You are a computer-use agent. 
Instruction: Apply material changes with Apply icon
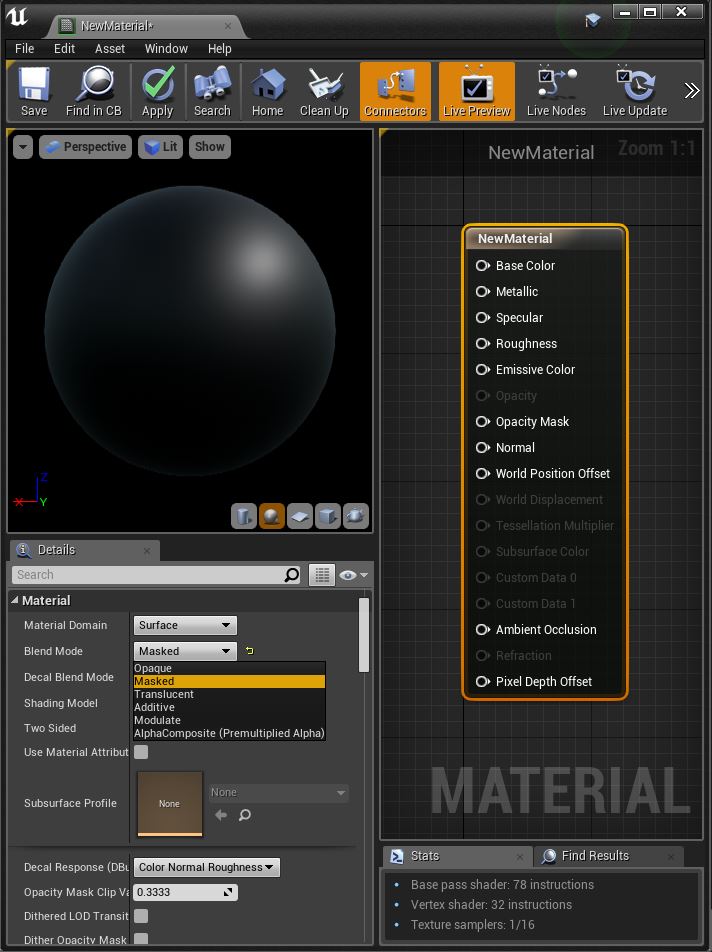158,91
